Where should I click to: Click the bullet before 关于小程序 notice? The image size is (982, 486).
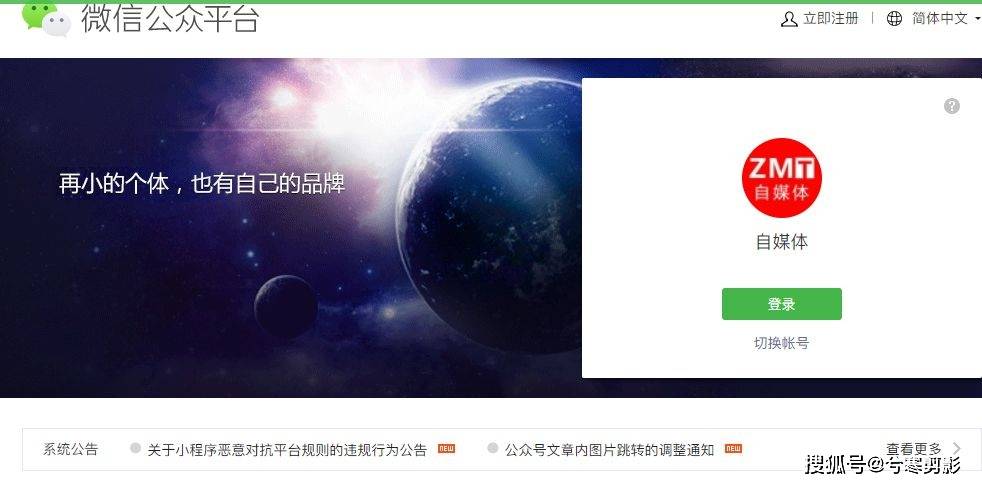pos(135,448)
